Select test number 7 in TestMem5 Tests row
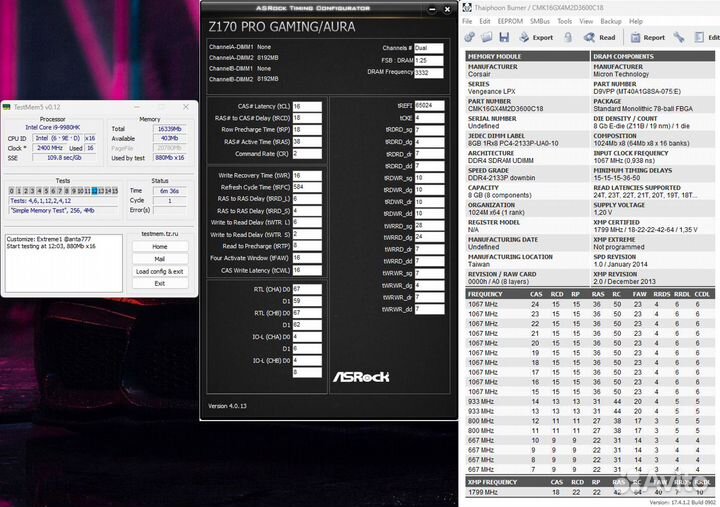Screen dimensions: 720x507 [60, 191]
